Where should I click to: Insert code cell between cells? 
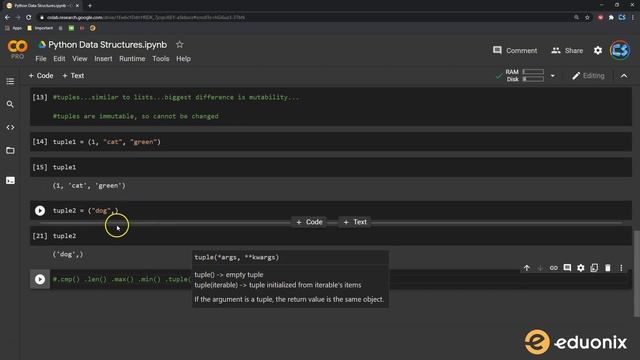coord(309,222)
